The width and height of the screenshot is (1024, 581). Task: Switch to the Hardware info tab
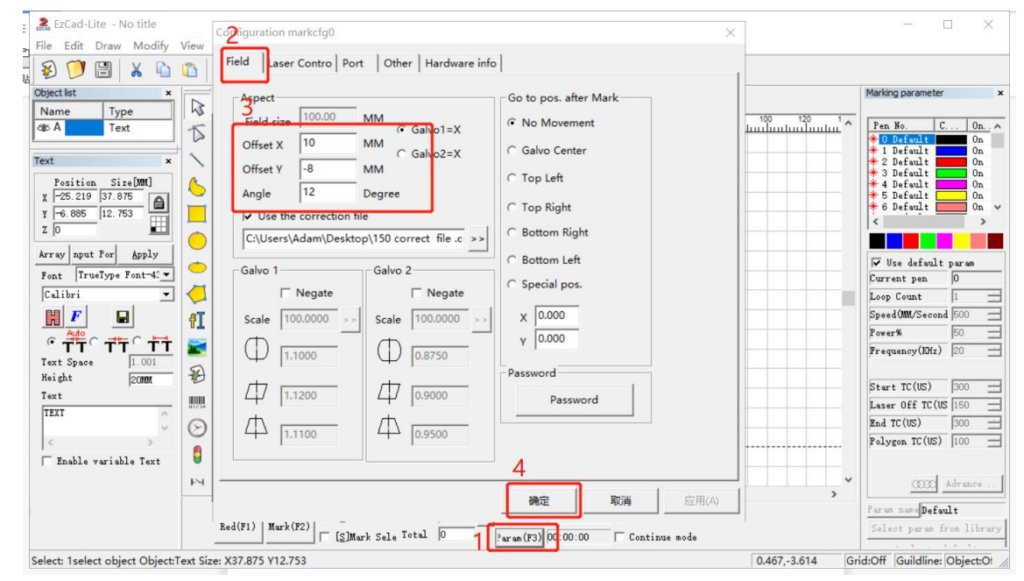pyautogui.click(x=460, y=63)
